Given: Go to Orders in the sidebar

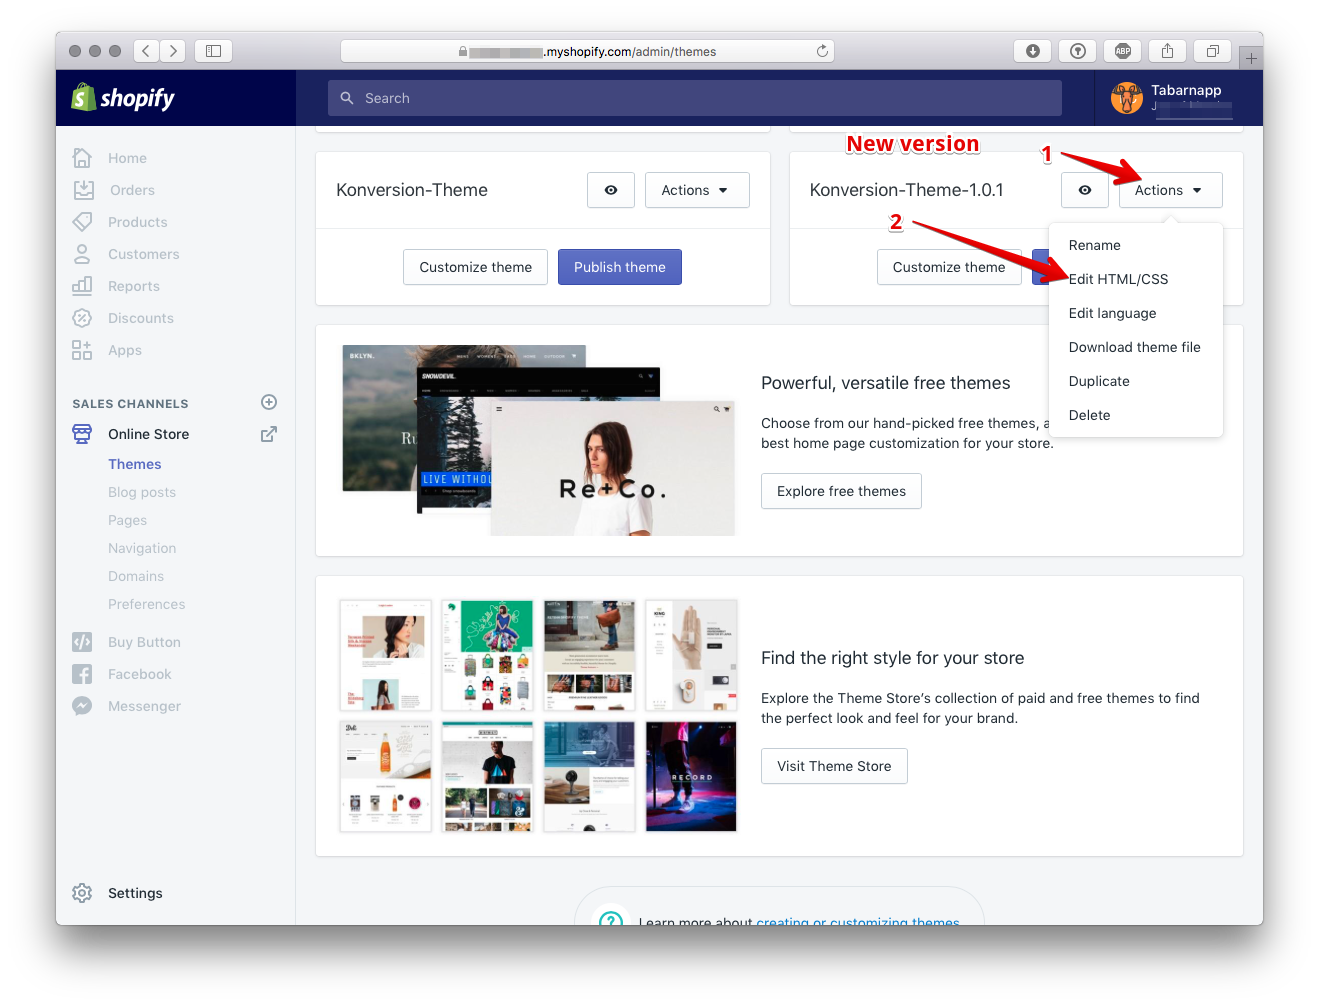Looking at the screenshot, I should click(x=132, y=190).
